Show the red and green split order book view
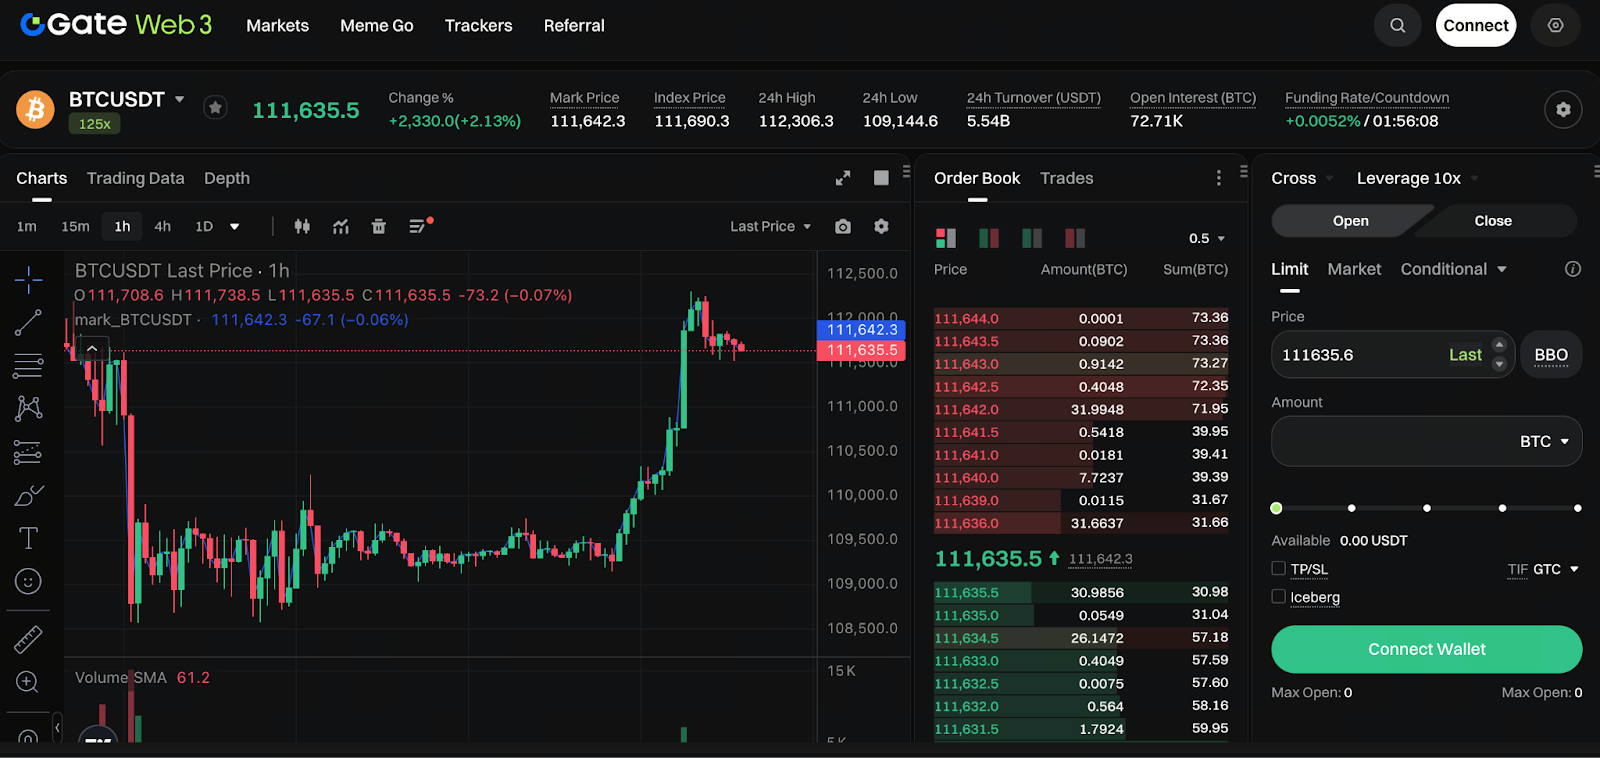Image resolution: width=1600 pixels, height=758 pixels. click(x=989, y=238)
